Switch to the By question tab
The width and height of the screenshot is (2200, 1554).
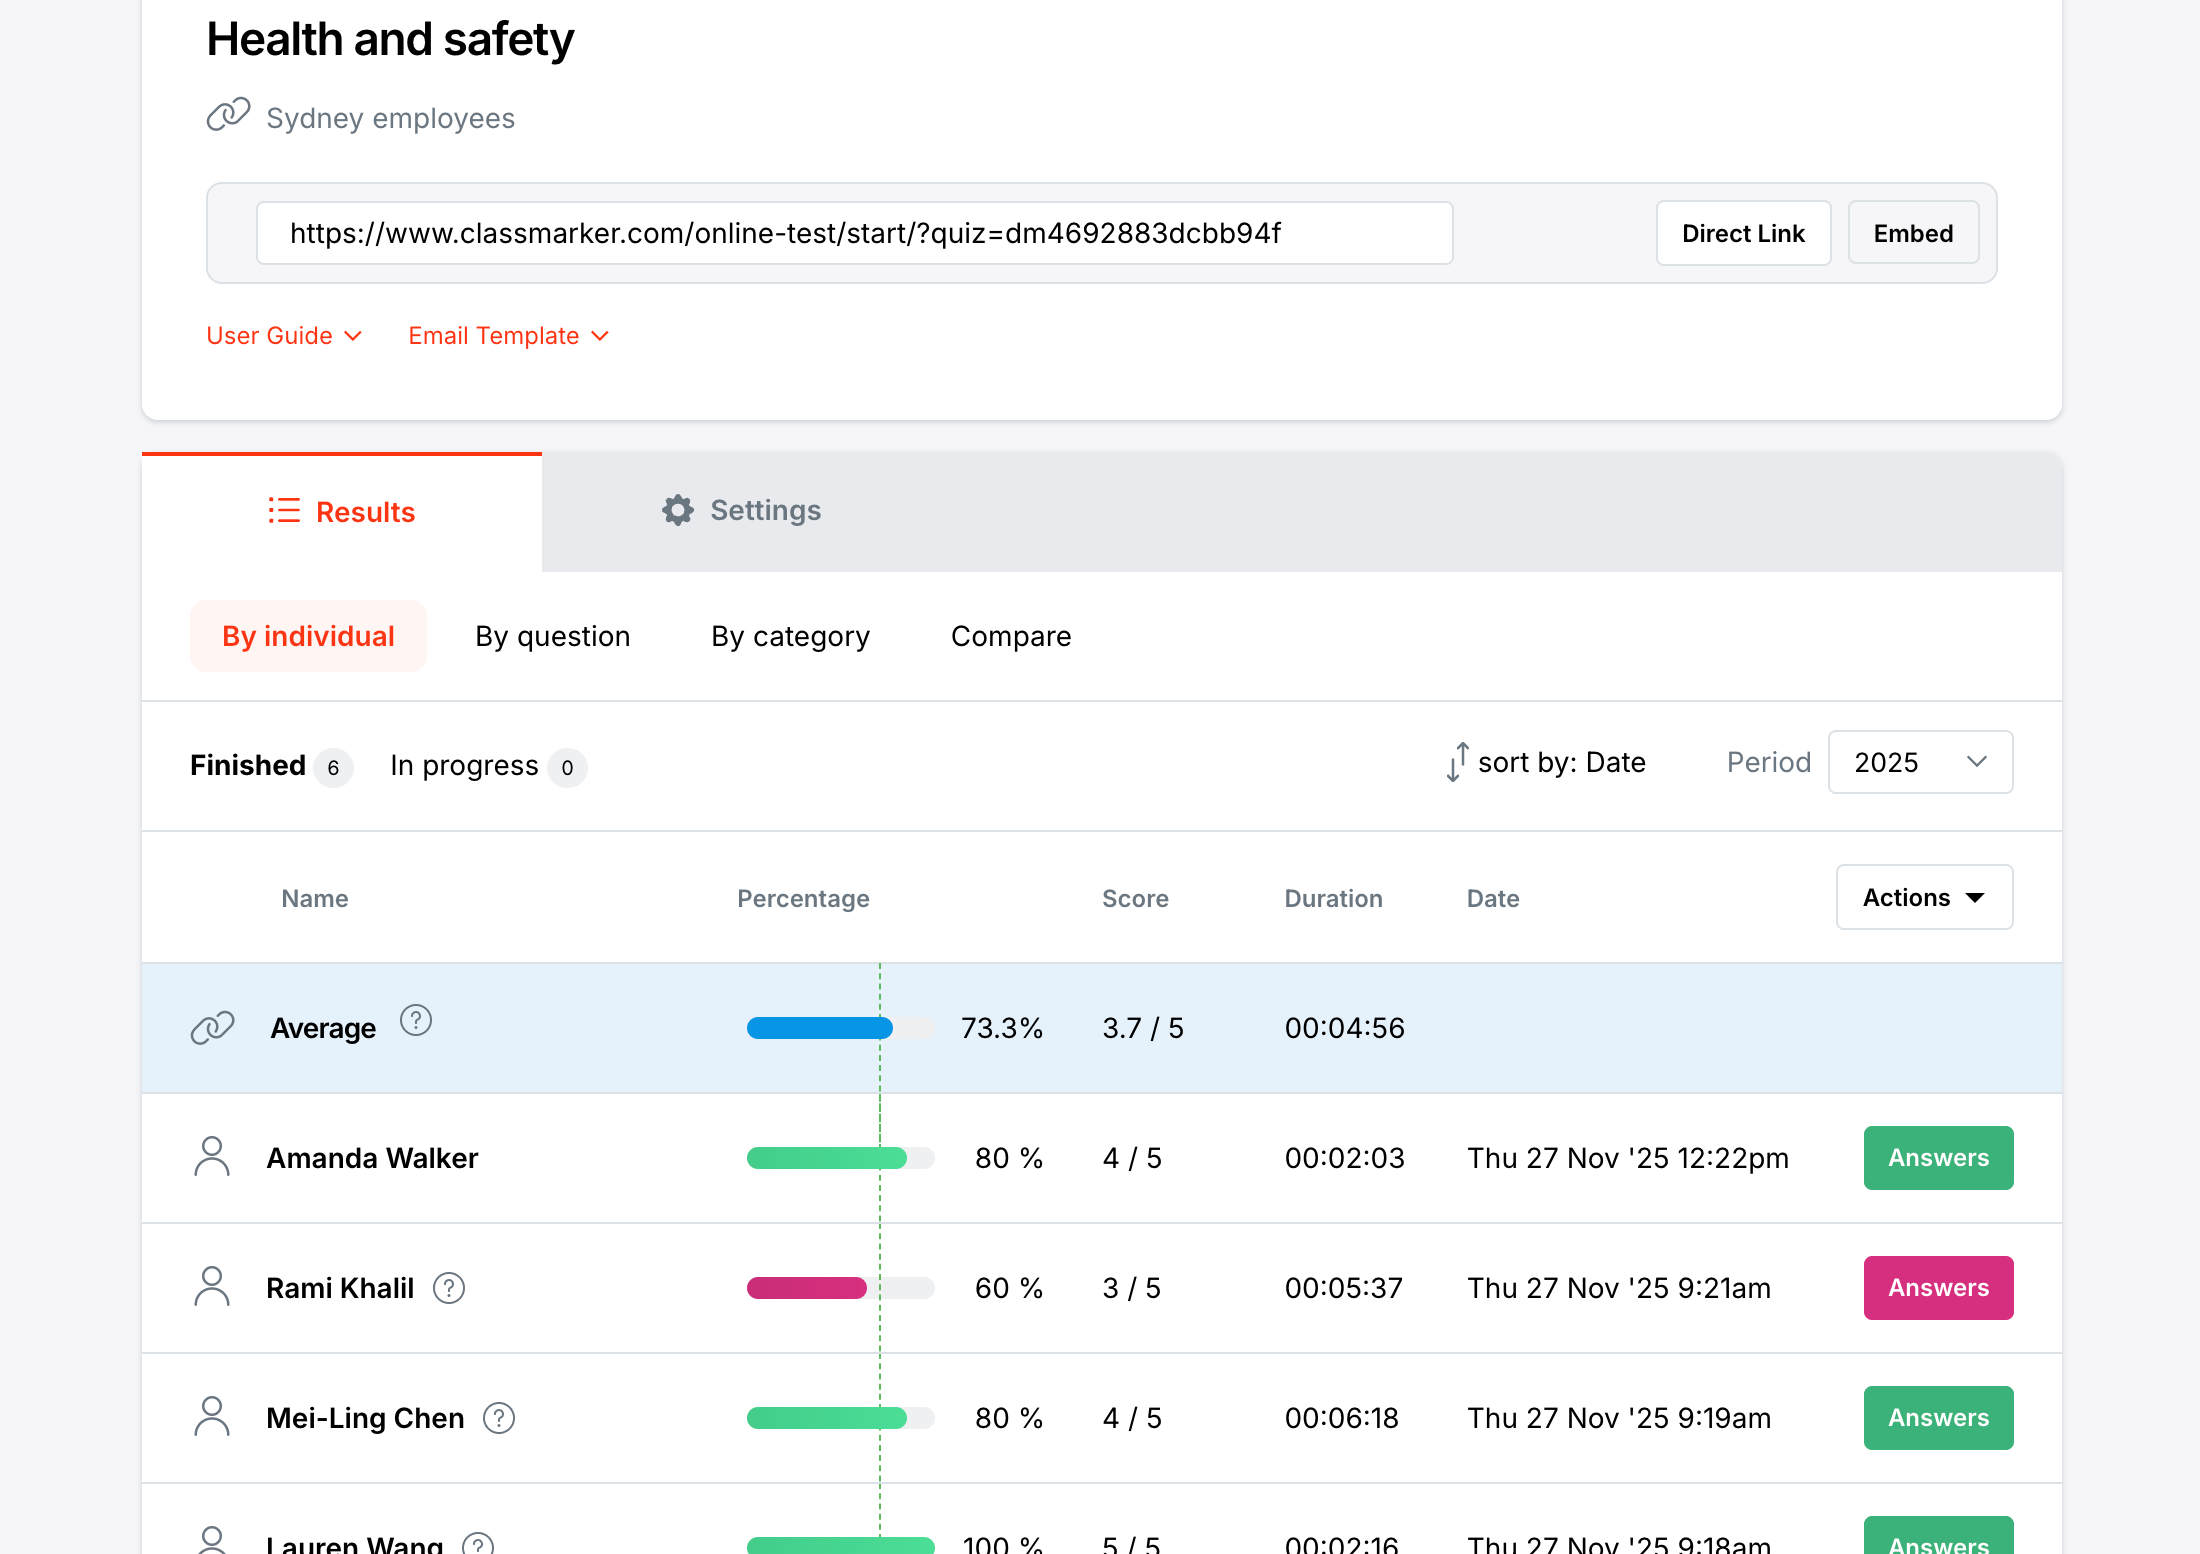coord(552,636)
